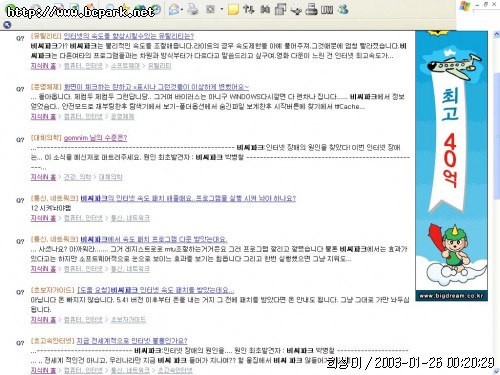Expand the Edit button dropdown arrow
The width and height of the screenshot is (500, 375).
point(221,9)
